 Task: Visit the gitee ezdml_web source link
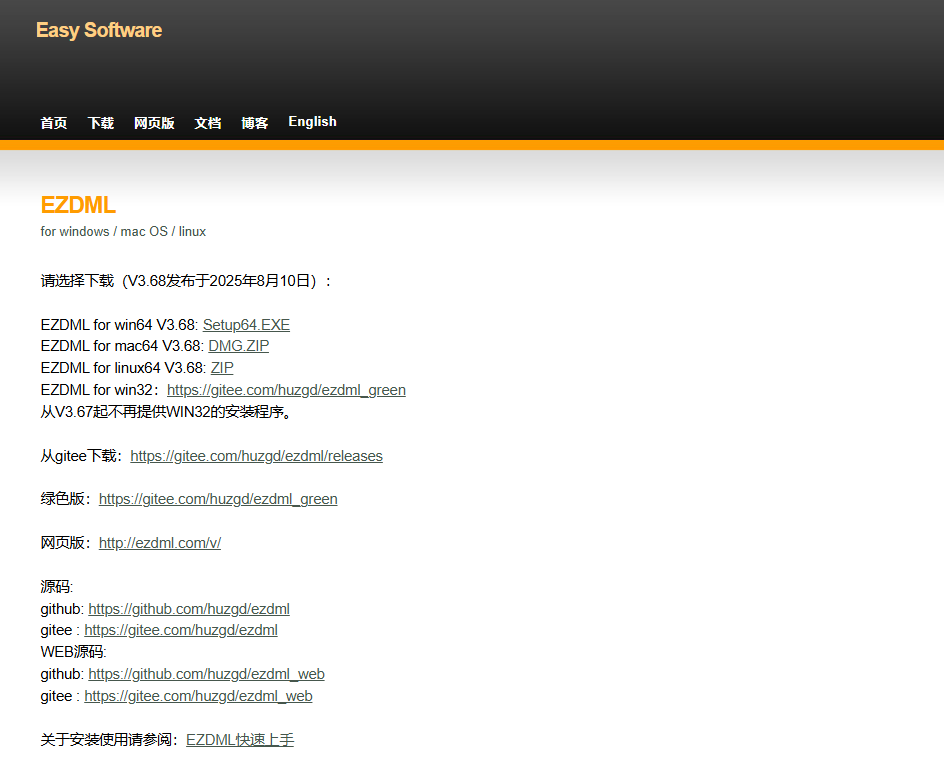198,696
